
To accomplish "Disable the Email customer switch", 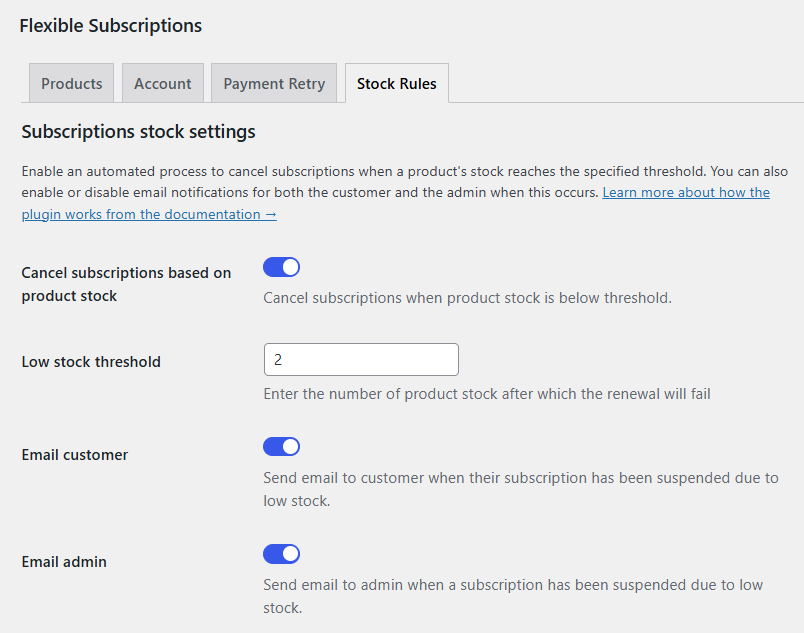I will pos(282,446).
